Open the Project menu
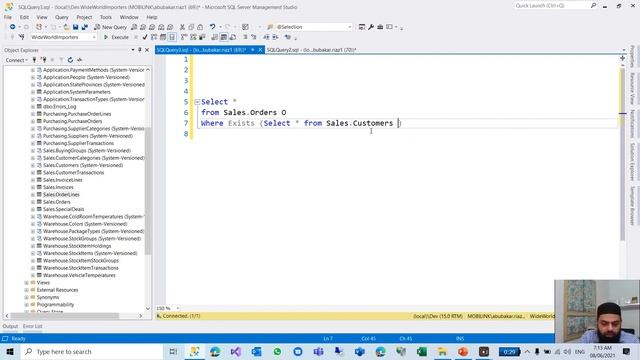 coord(84,17)
